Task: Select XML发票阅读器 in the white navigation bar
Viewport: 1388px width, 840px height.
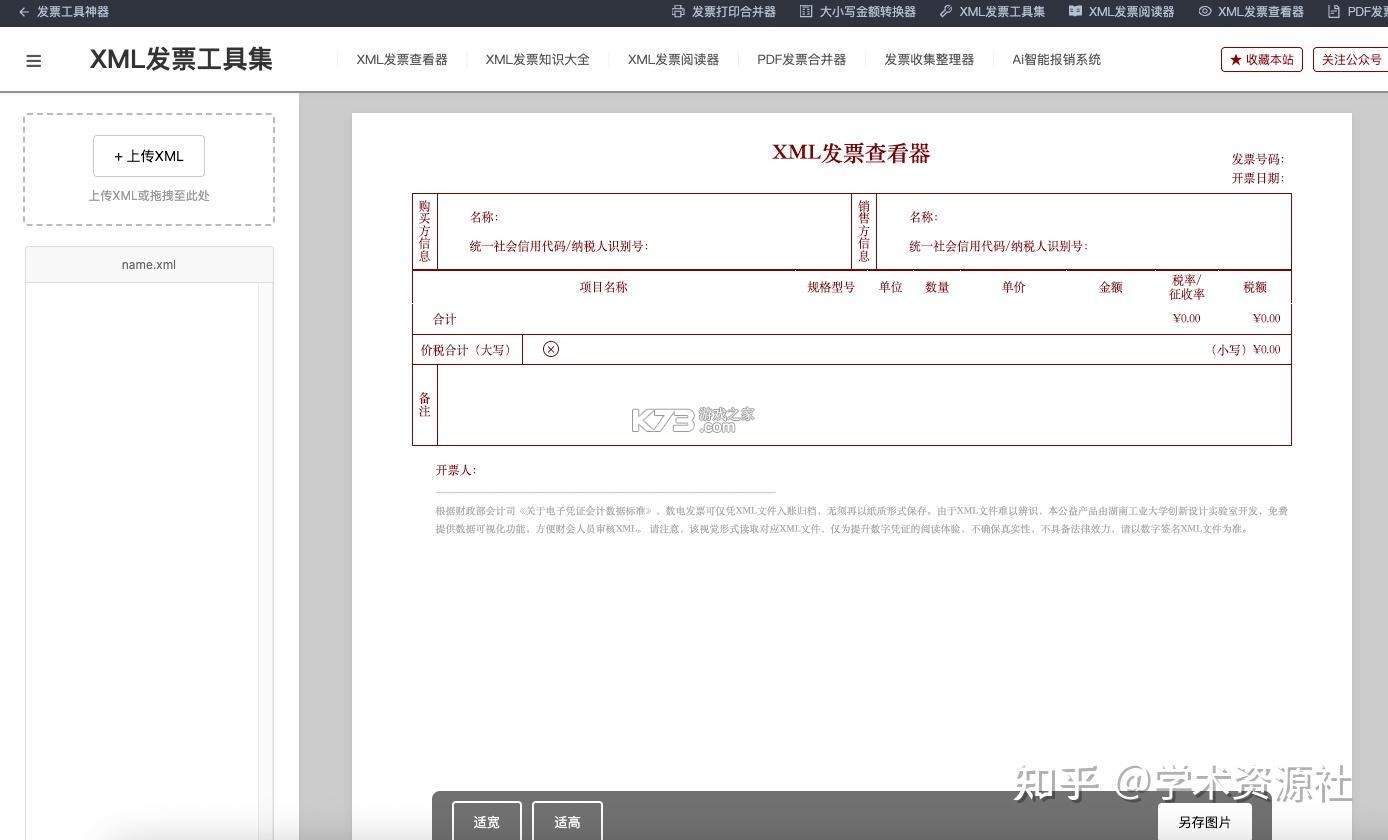Action: pyautogui.click(x=673, y=60)
